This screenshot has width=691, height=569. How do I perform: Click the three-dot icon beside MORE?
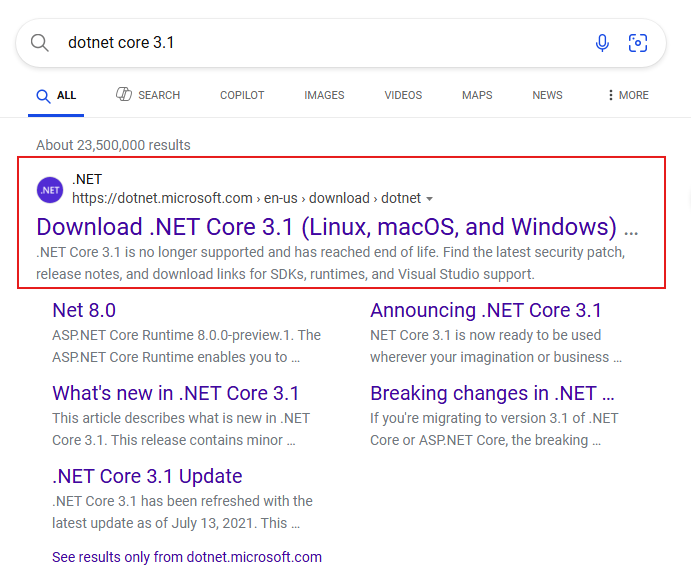610,95
